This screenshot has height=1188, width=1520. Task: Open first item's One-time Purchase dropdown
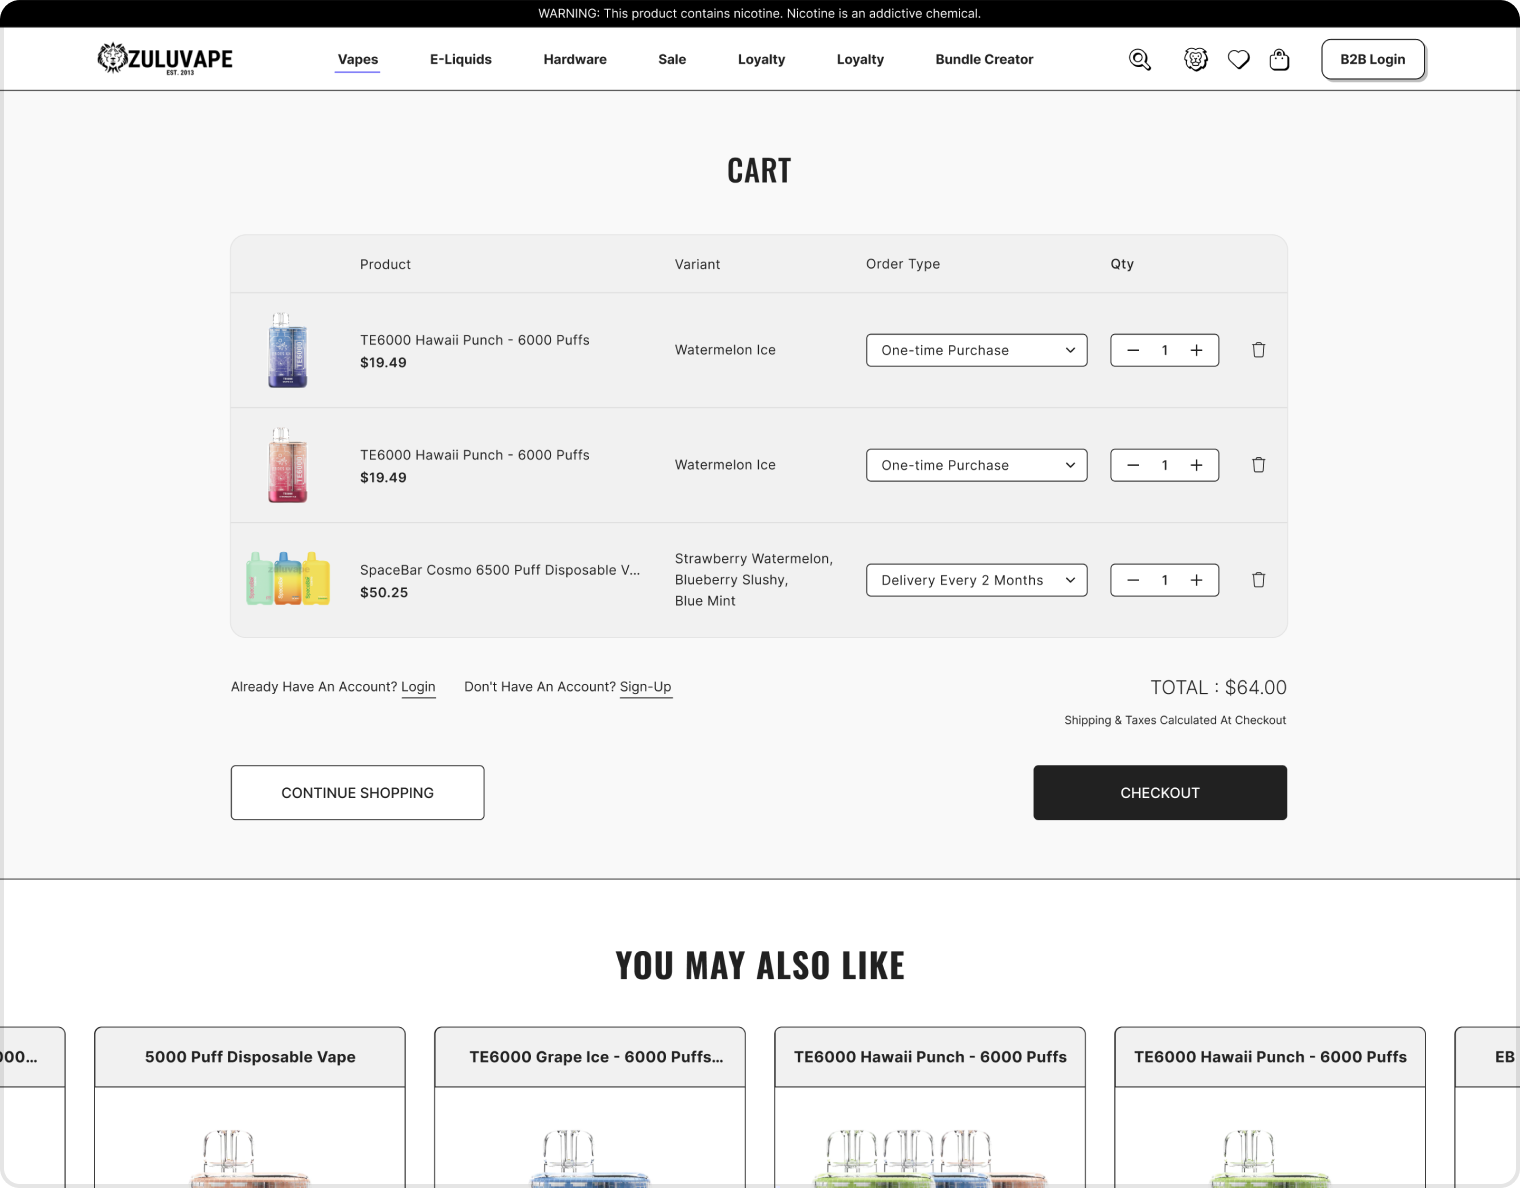pos(977,350)
